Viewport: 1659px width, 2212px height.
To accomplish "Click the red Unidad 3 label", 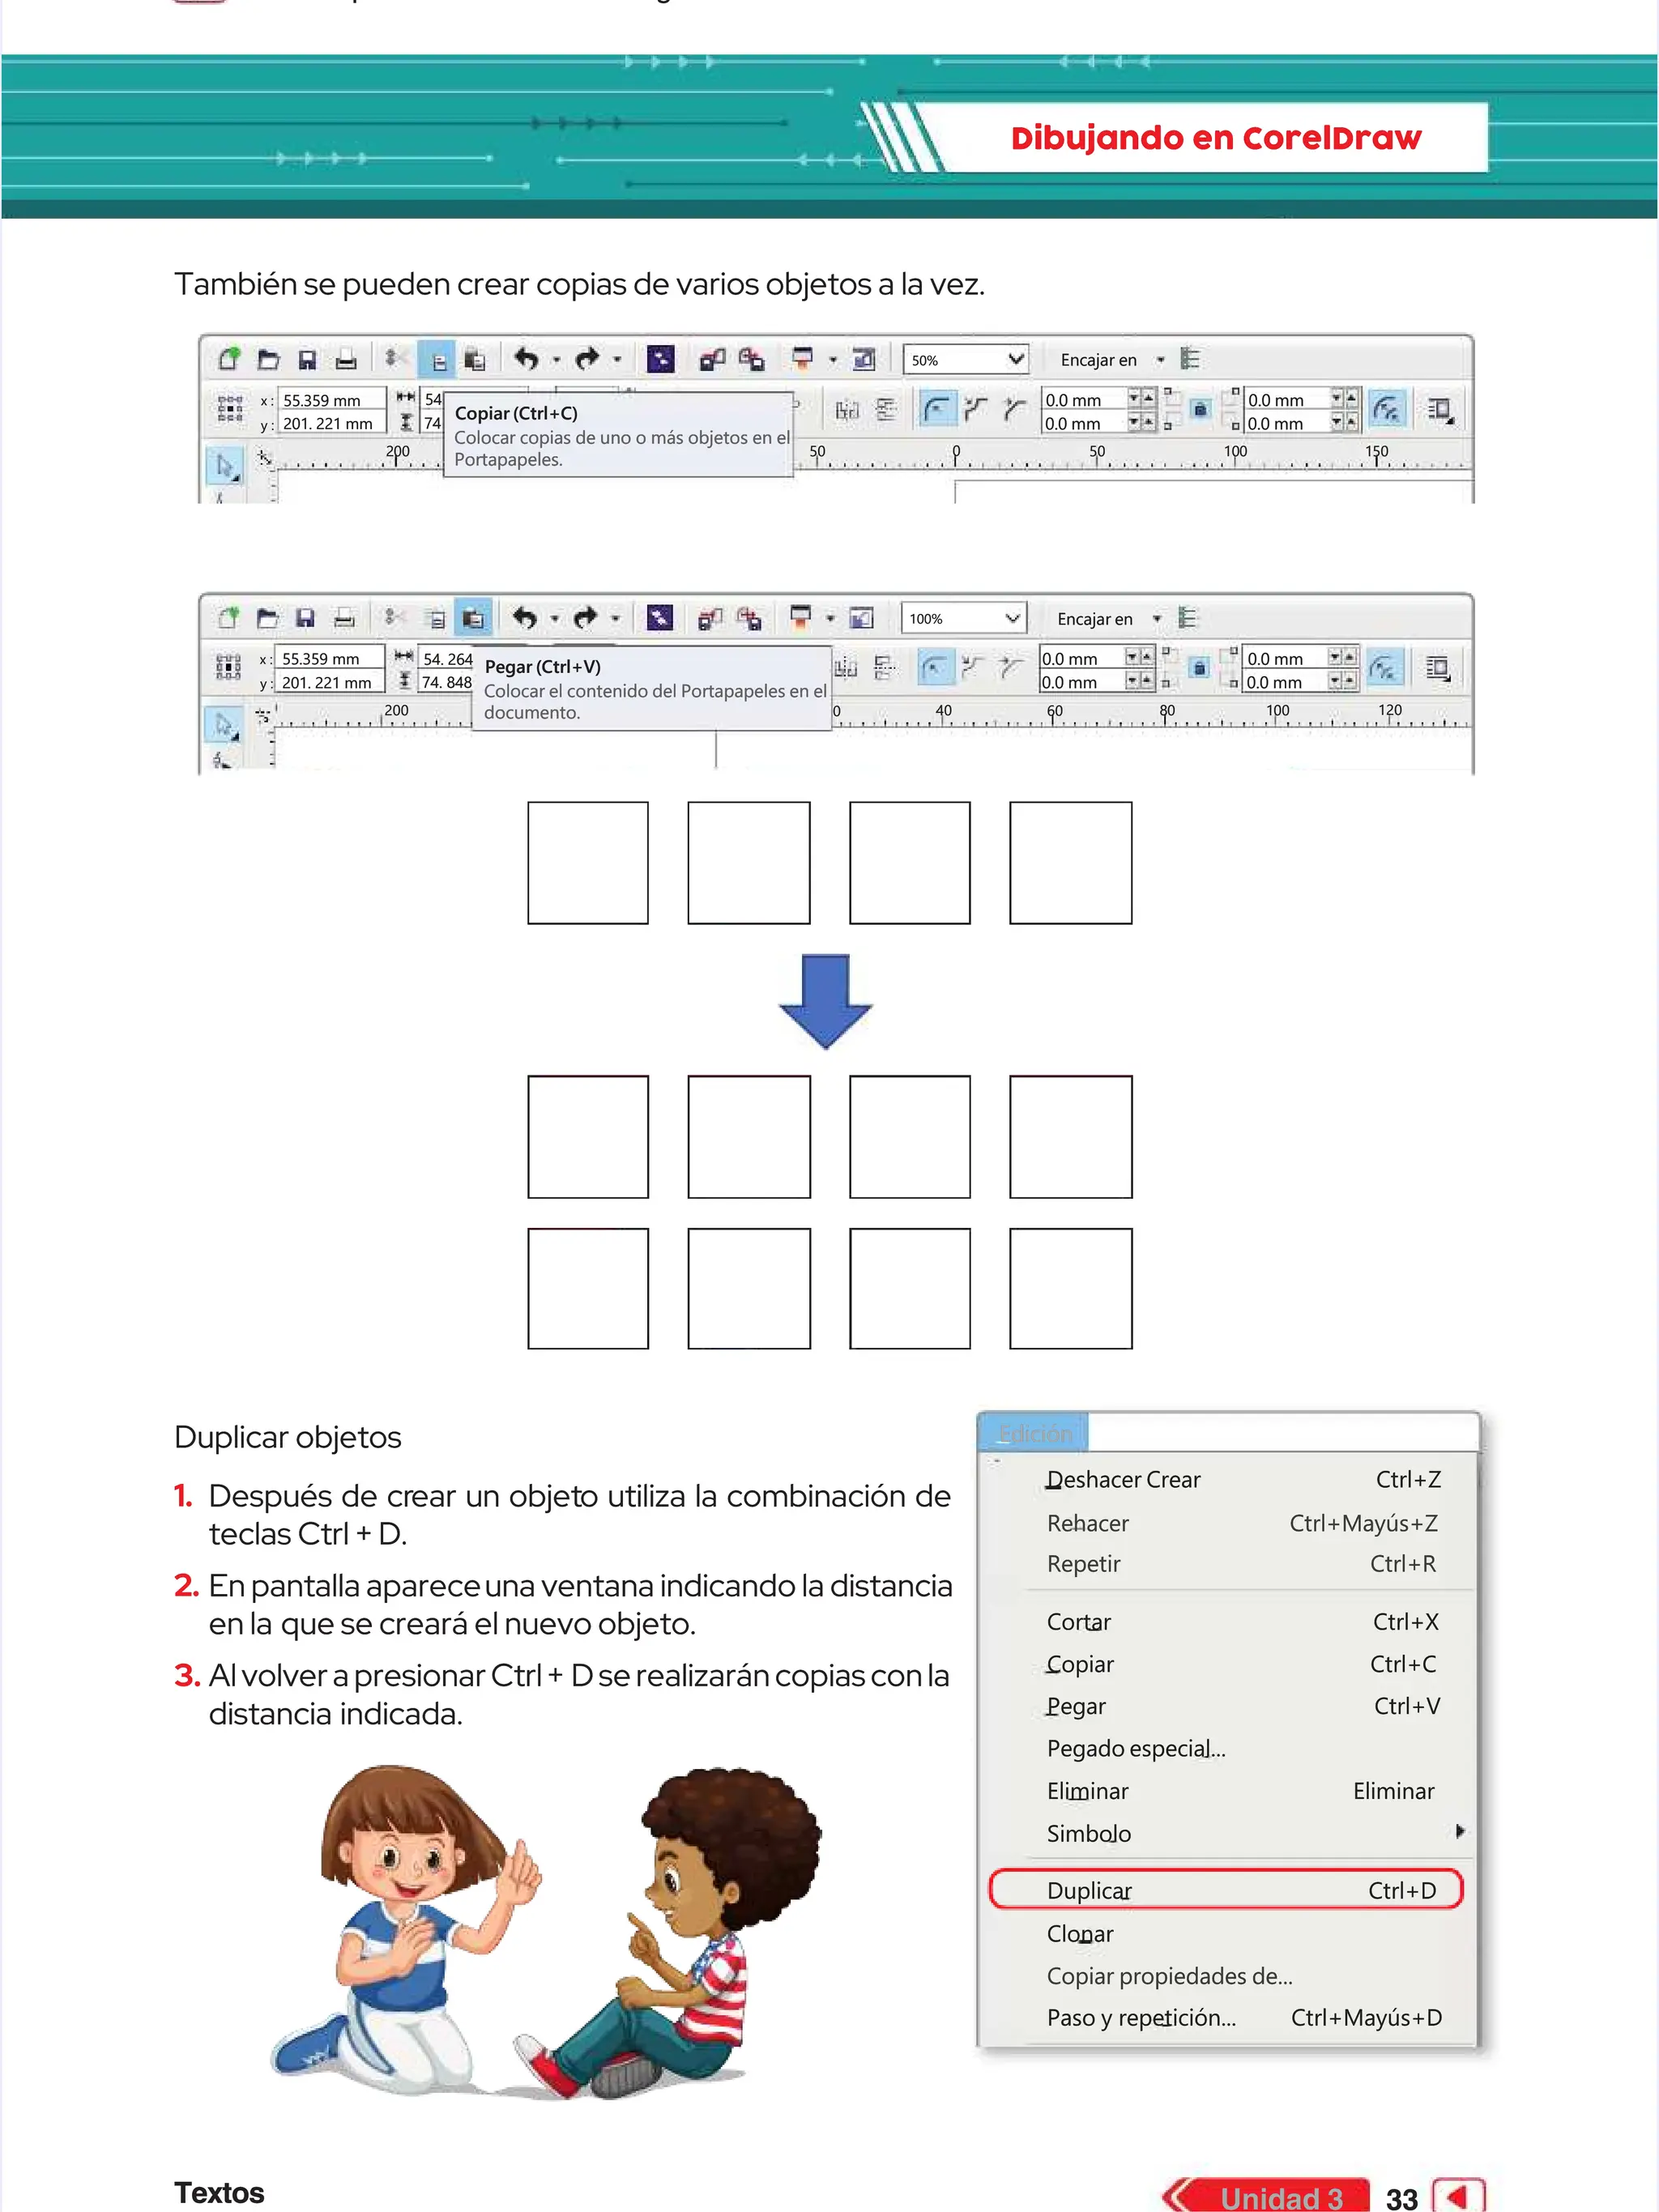I will point(1281,2197).
